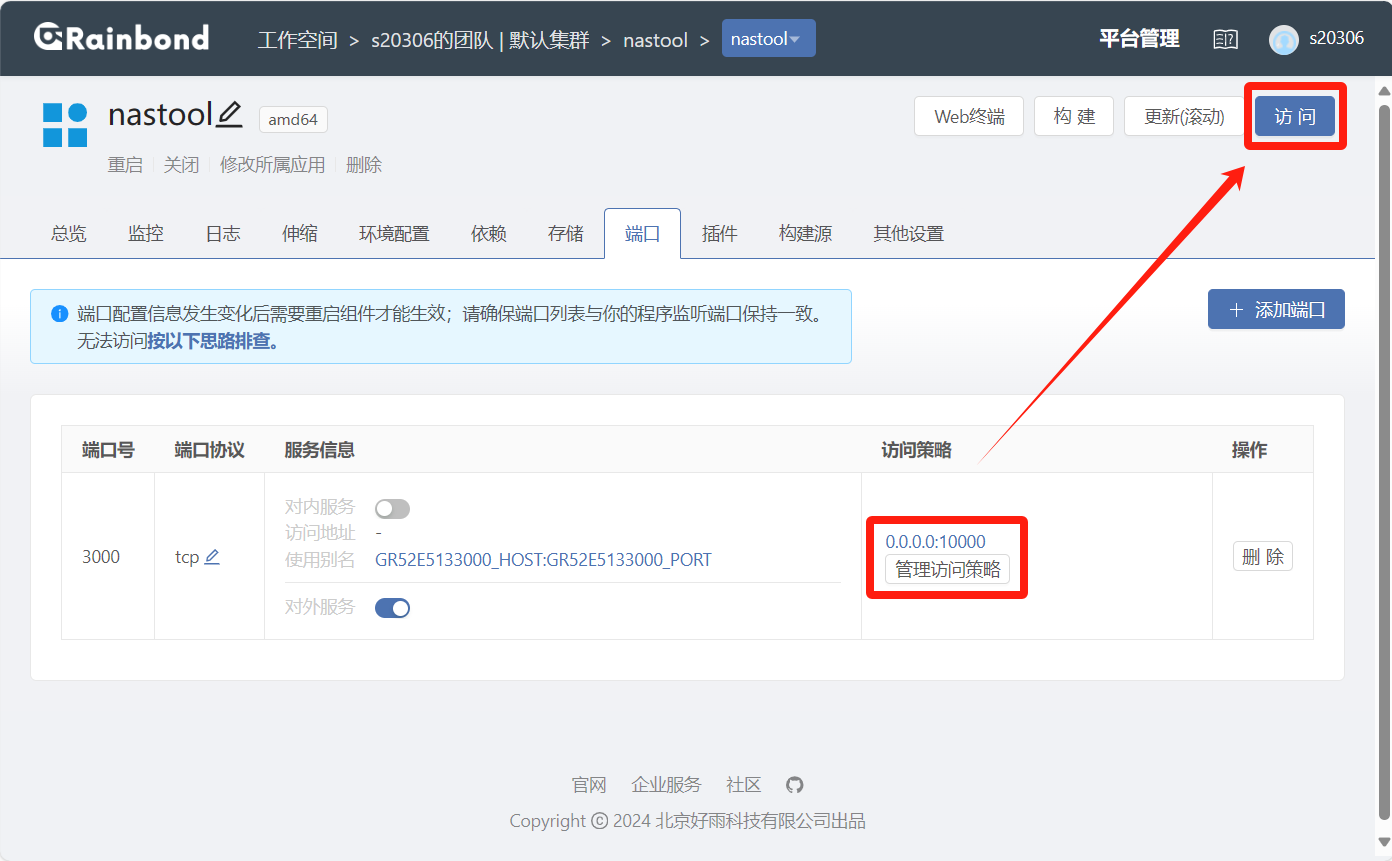Open the documentation book icon in header
Viewport: 1392px width, 861px height.
[x=1225, y=39]
